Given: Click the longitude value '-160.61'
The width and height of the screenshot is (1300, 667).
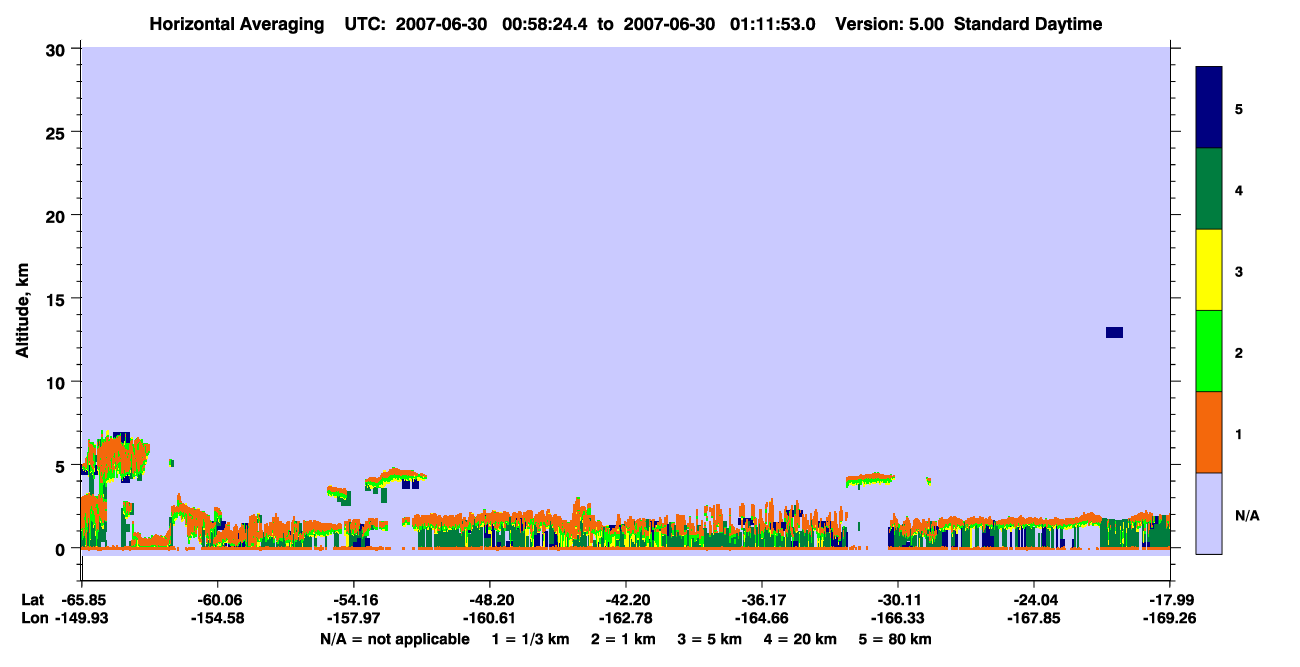Looking at the screenshot, I should (489, 618).
